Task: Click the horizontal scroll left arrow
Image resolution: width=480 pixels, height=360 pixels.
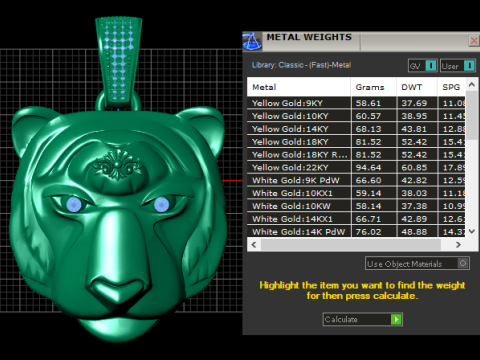Action: click(x=254, y=245)
